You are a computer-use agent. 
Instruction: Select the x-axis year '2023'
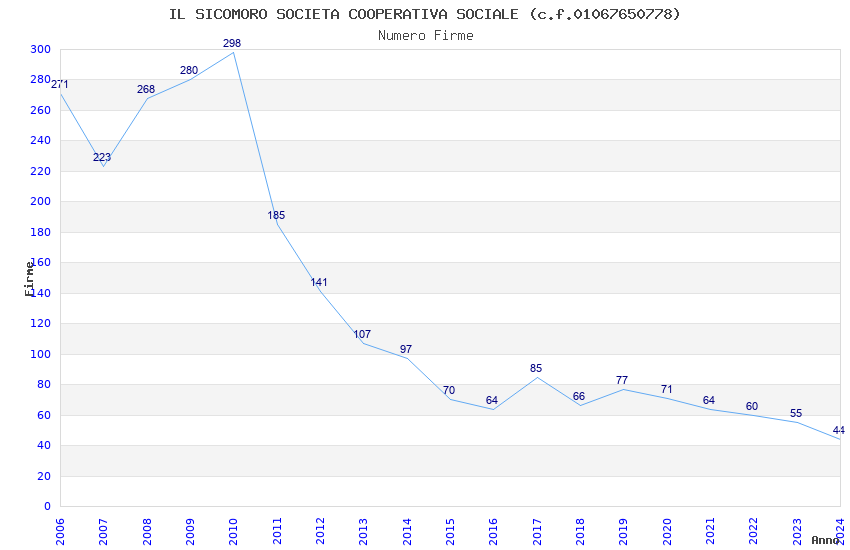tap(797, 532)
